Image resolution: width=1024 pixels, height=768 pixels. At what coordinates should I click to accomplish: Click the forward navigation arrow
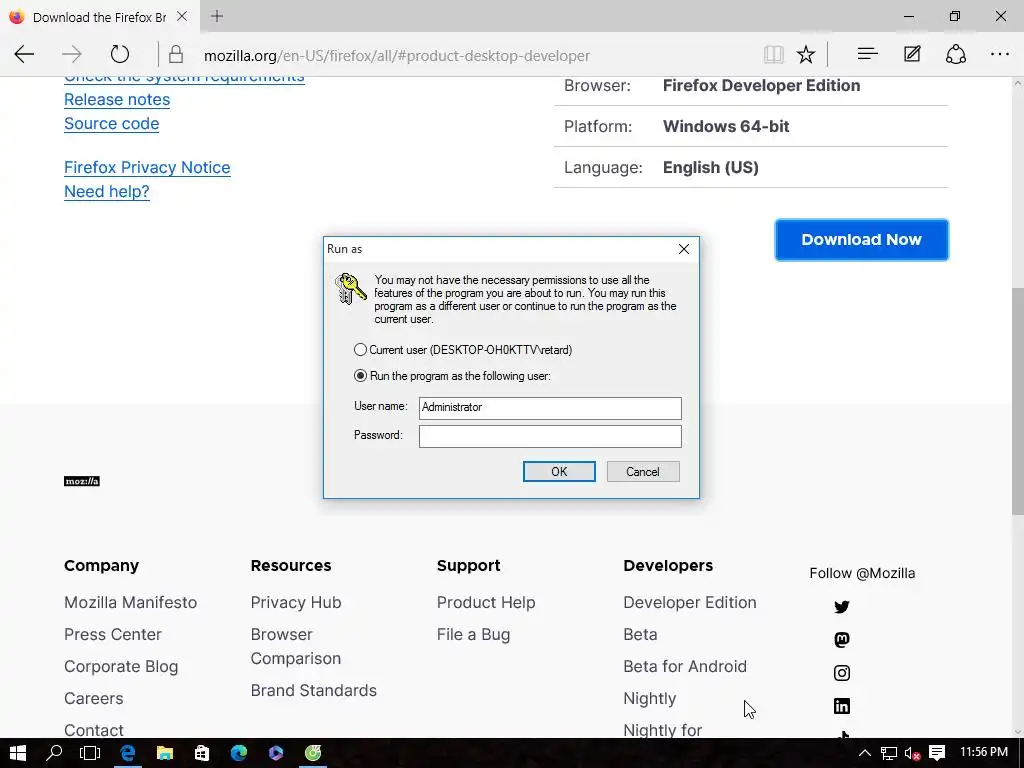click(x=72, y=54)
